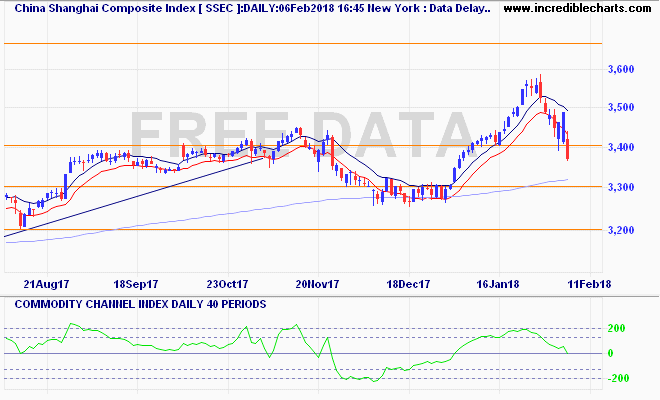
Task: Click the 23Oct17 date label
Action: [227, 284]
